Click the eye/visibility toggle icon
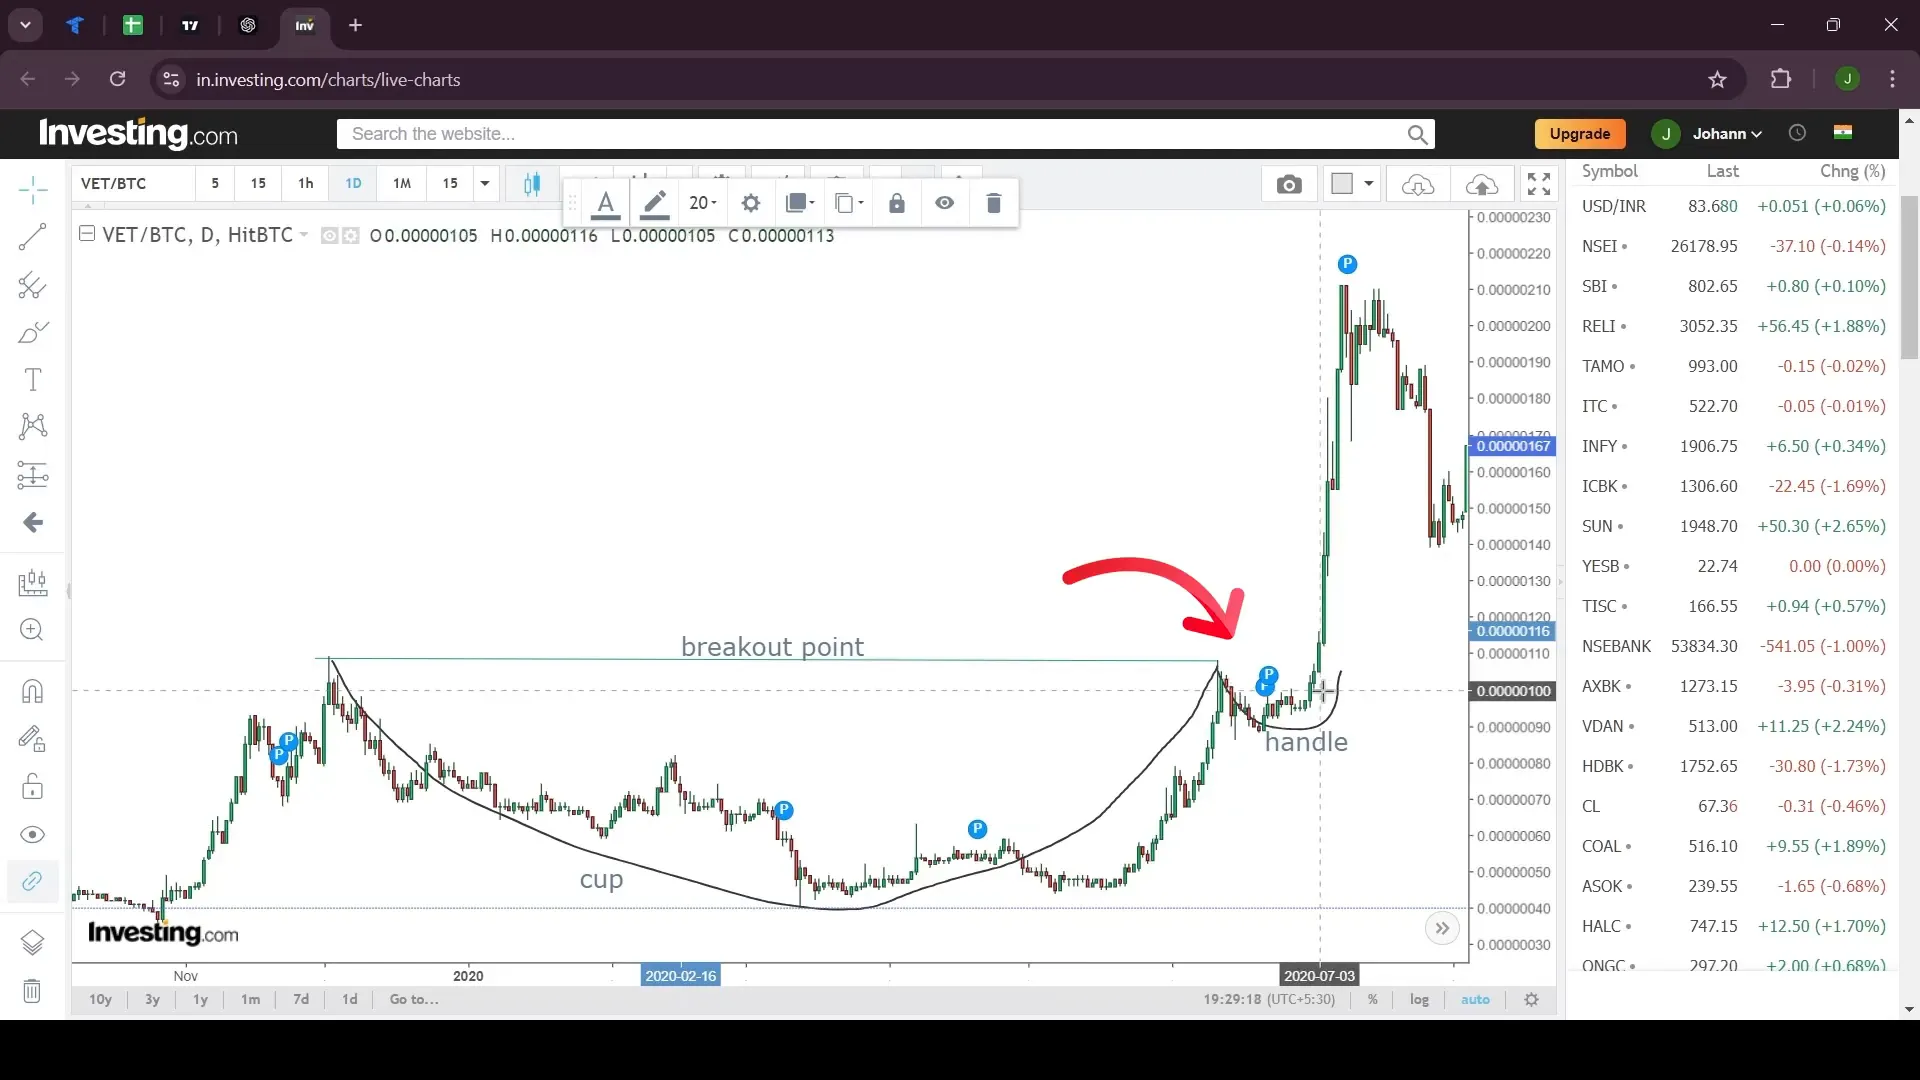This screenshot has width=1920, height=1080. click(944, 203)
